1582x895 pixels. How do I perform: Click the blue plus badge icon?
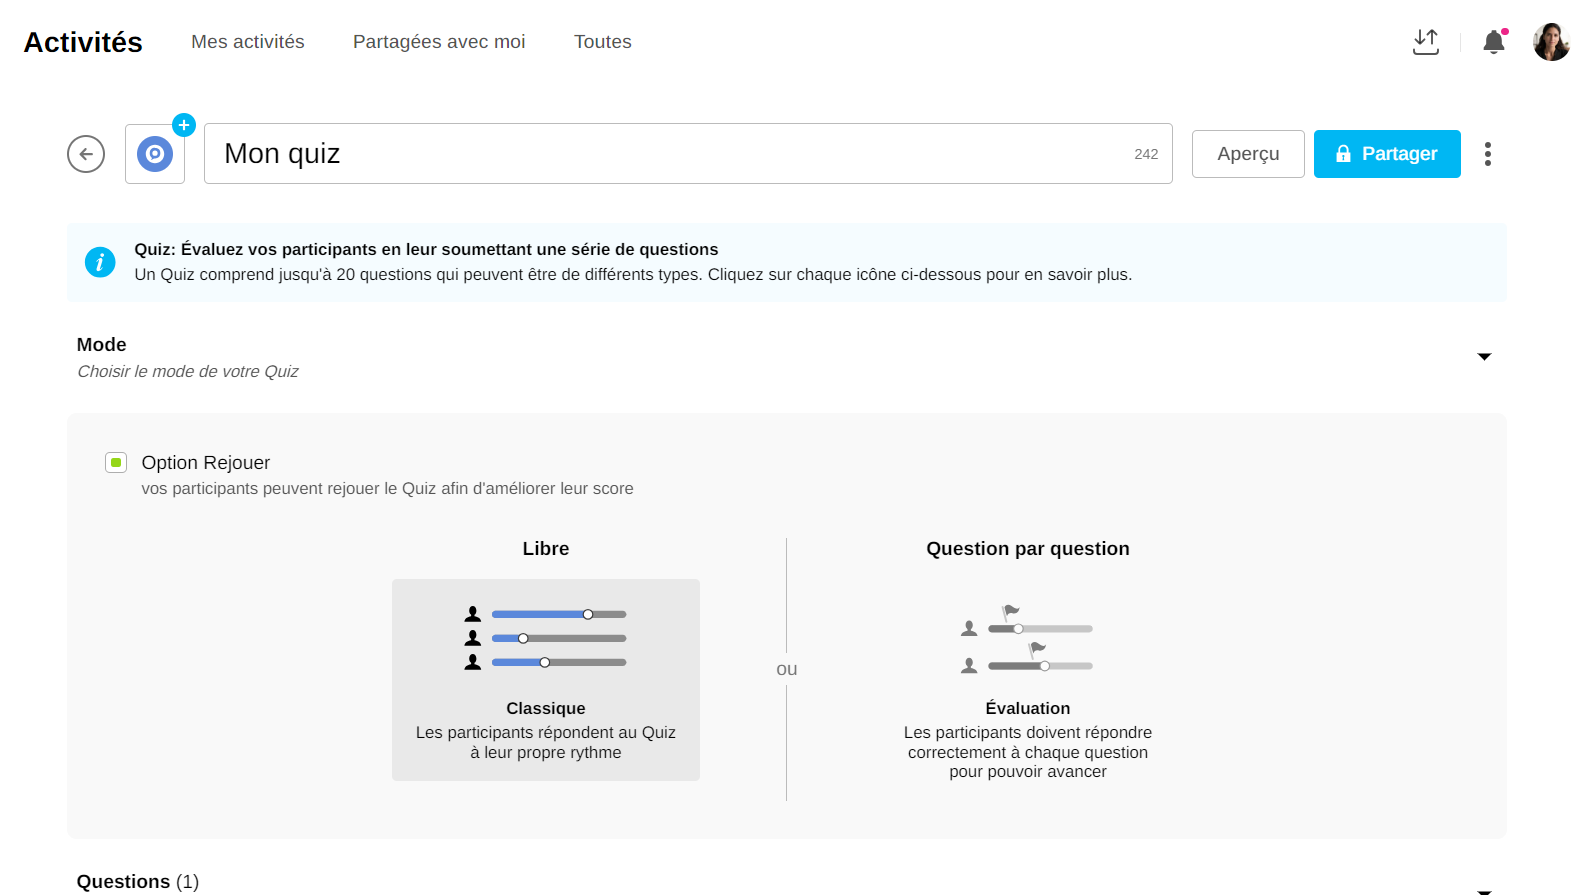click(184, 125)
